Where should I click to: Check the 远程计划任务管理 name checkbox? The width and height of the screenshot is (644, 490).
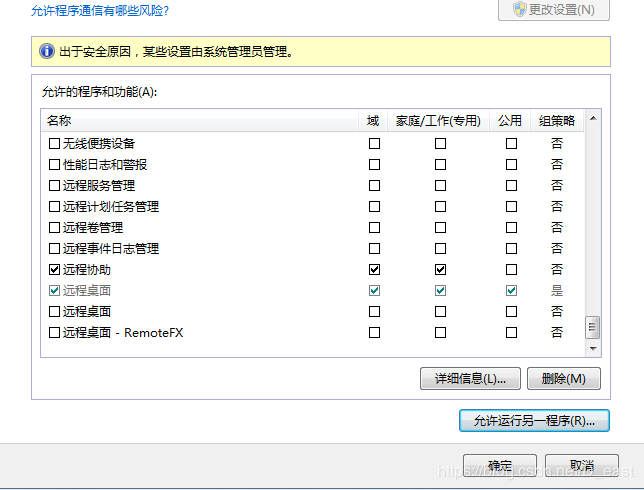tap(54, 206)
